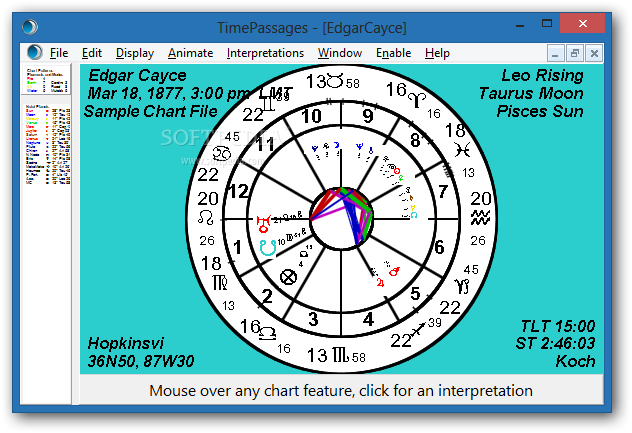Click the Edgar Cayce name heading

(137, 75)
